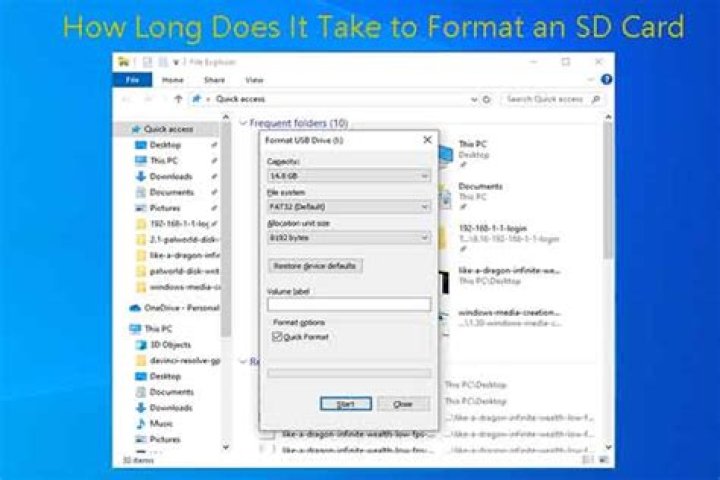Click the Up arrow navigation icon
This screenshot has width=720, height=480.
(x=178, y=100)
